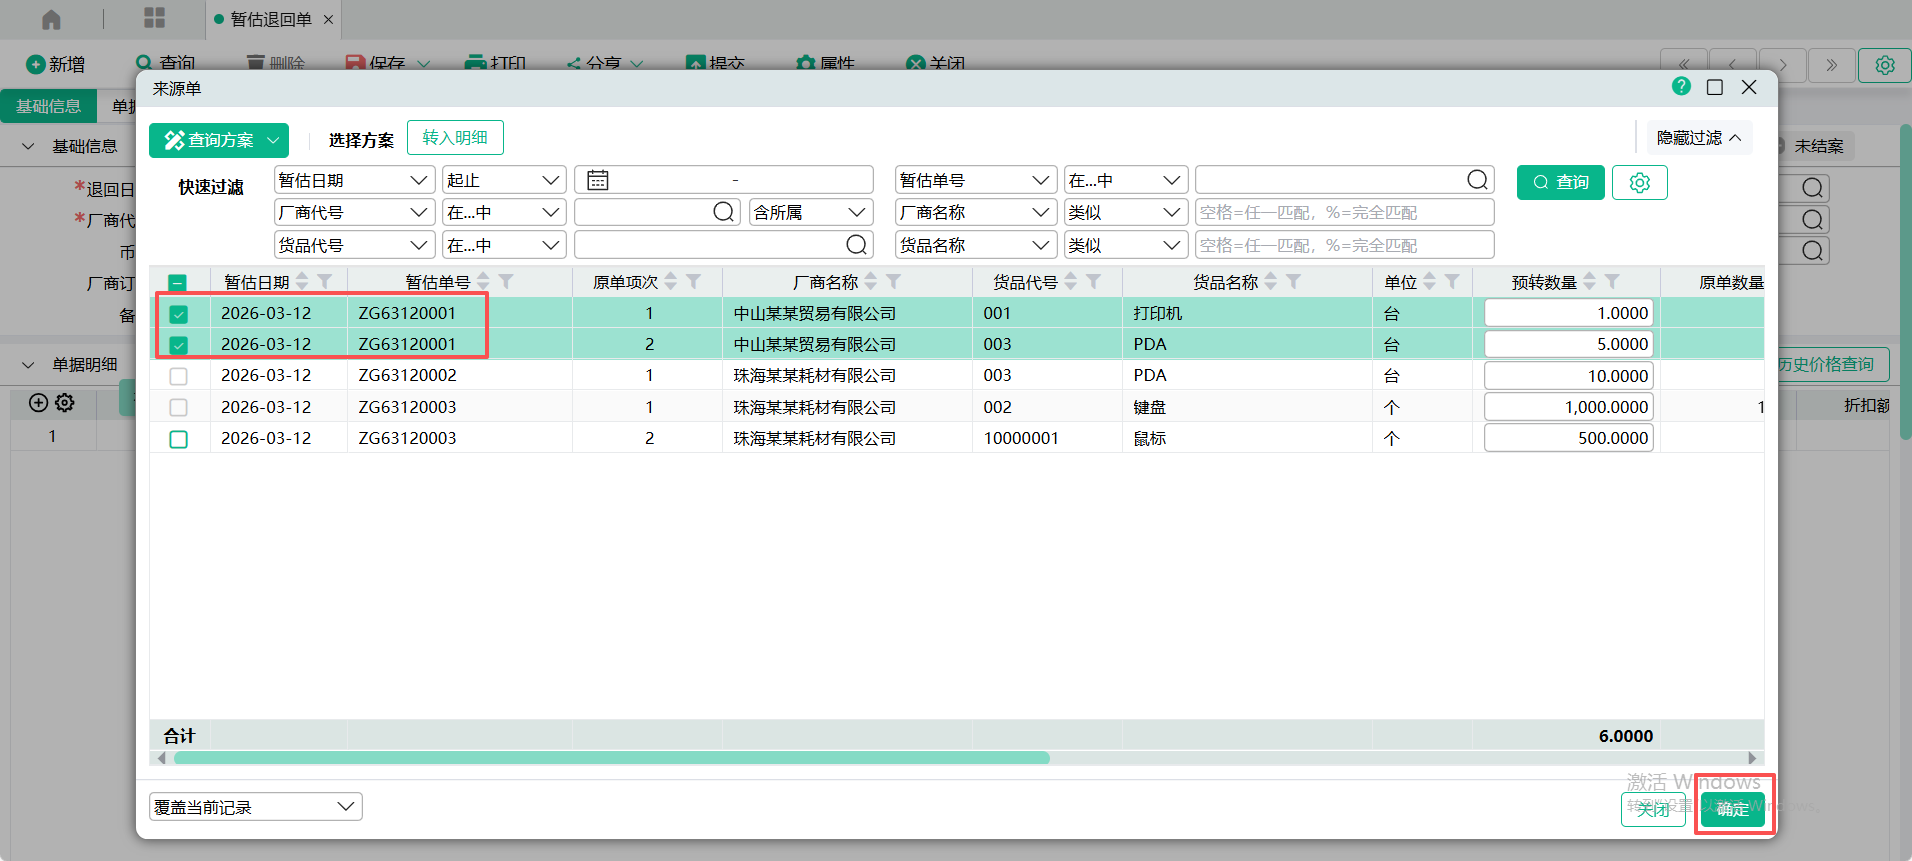Click the green 确定 button
1912x861 pixels.
(x=1732, y=809)
